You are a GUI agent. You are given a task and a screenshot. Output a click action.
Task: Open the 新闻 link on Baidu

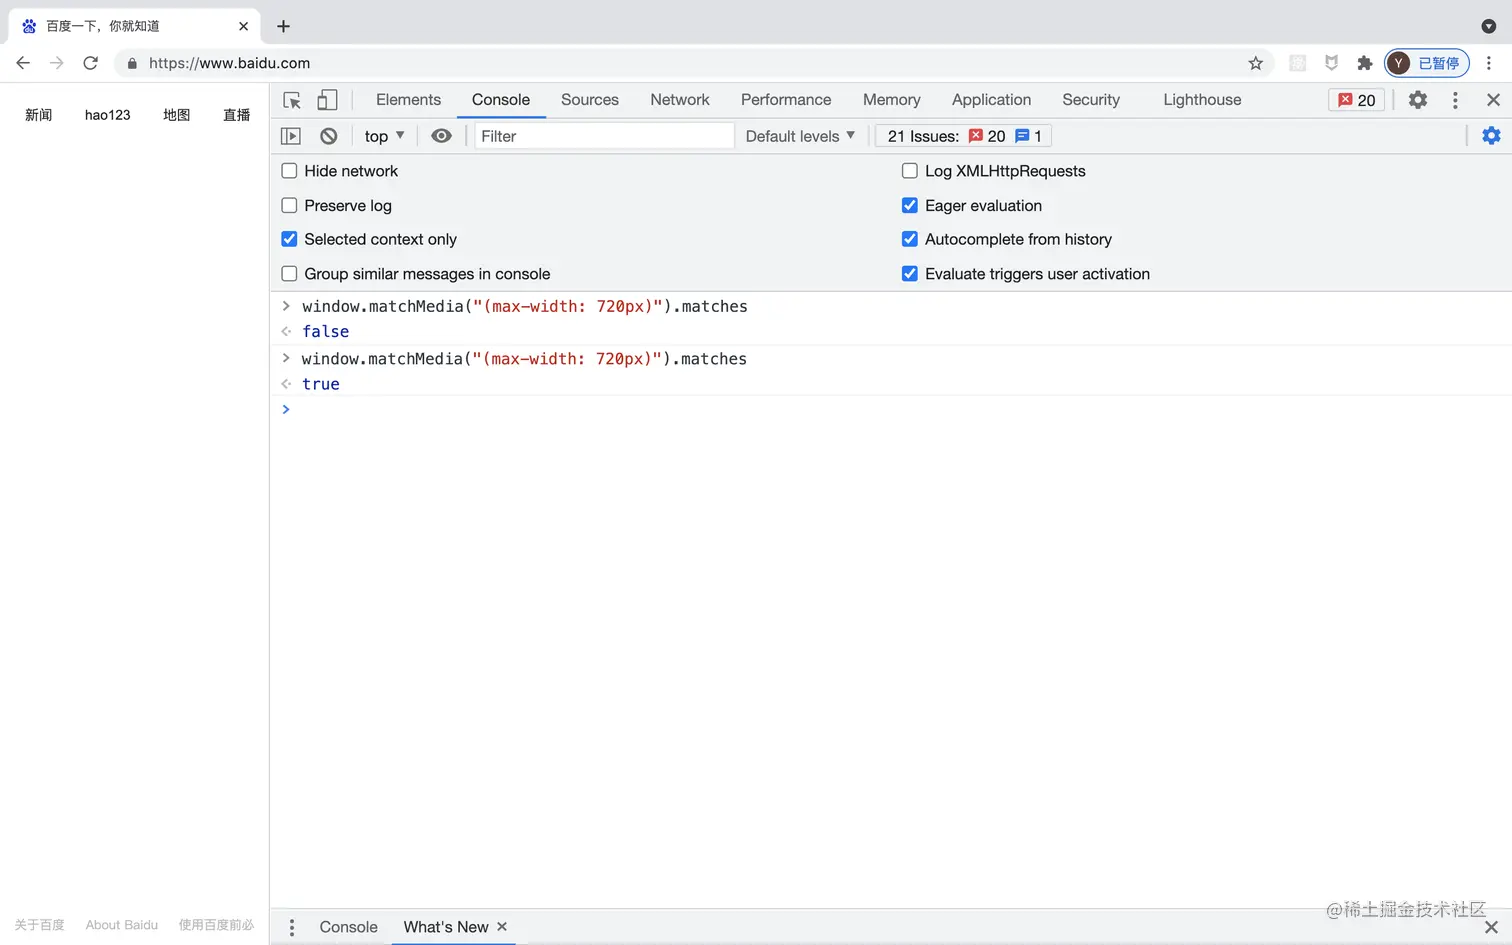coord(39,115)
